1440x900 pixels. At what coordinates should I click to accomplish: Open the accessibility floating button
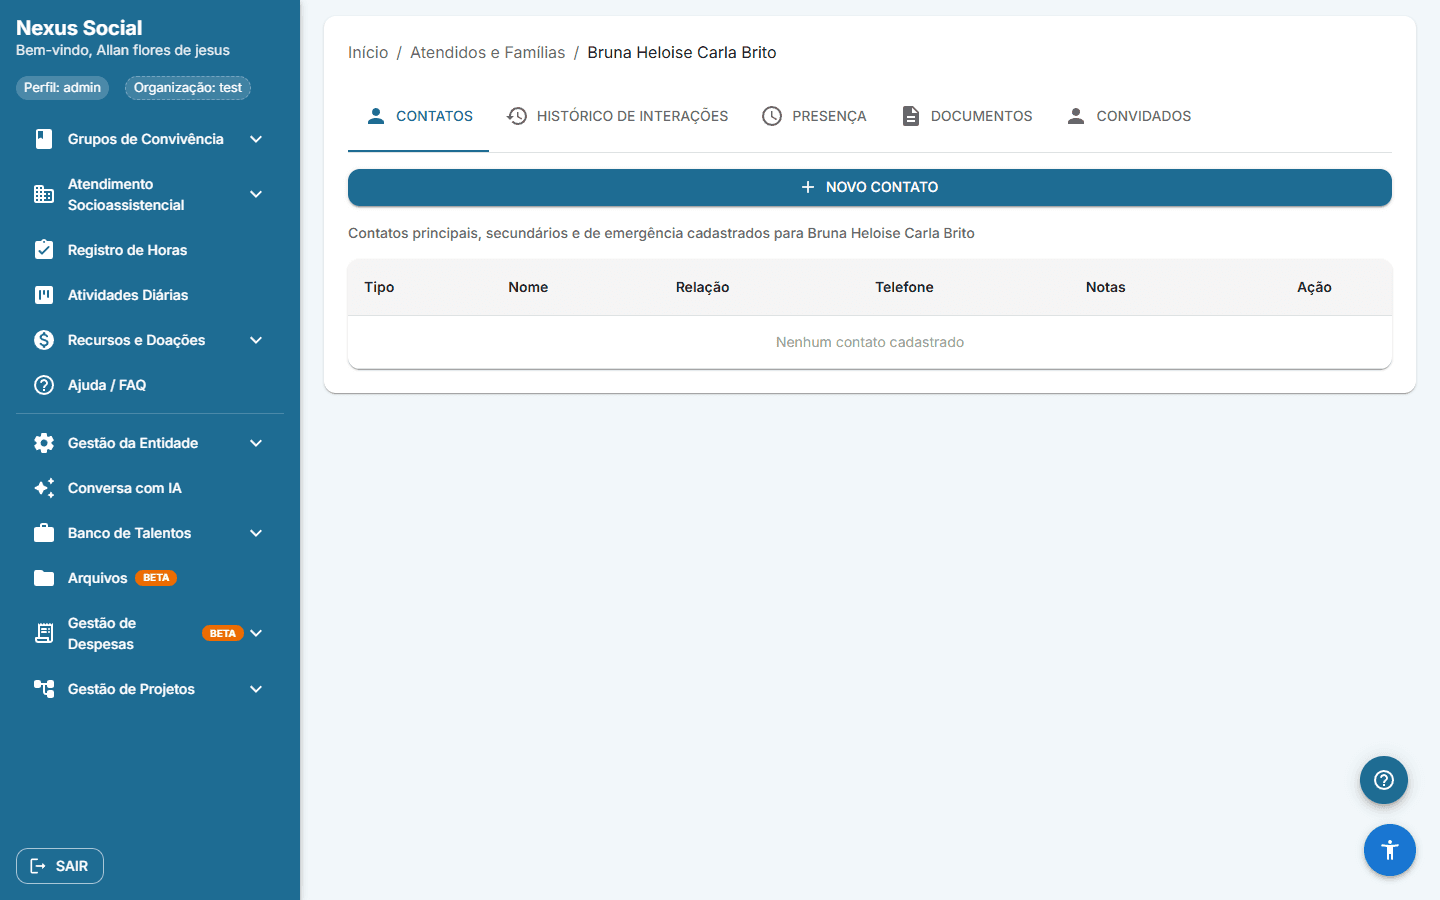(x=1390, y=850)
